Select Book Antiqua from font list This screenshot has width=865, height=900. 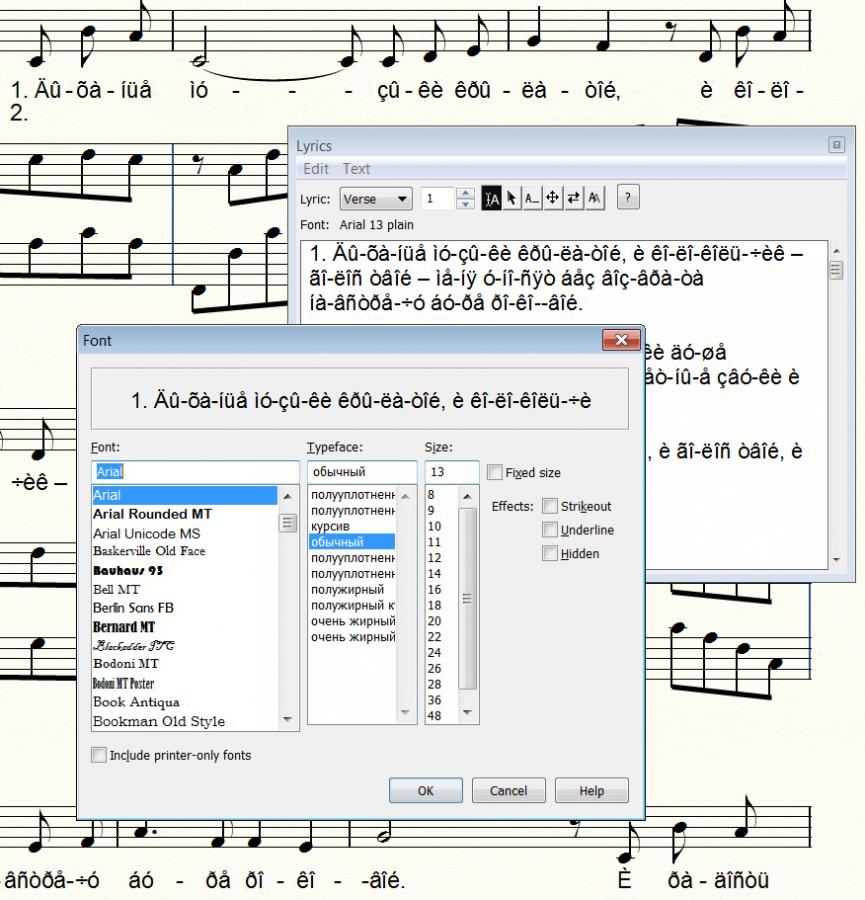pyautogui.click(x=136, y=702)
